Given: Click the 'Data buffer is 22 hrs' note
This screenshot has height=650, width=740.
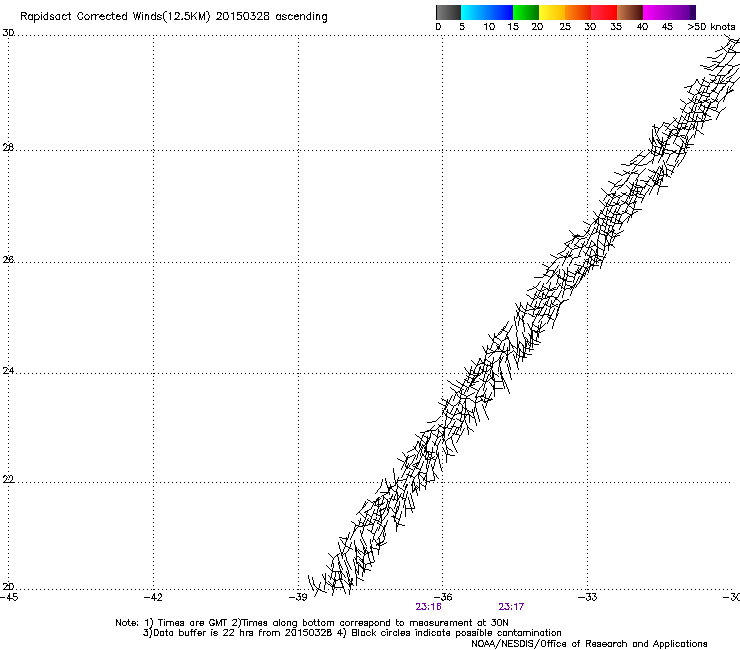Looking at the screenshot, I should coord(352,633).
